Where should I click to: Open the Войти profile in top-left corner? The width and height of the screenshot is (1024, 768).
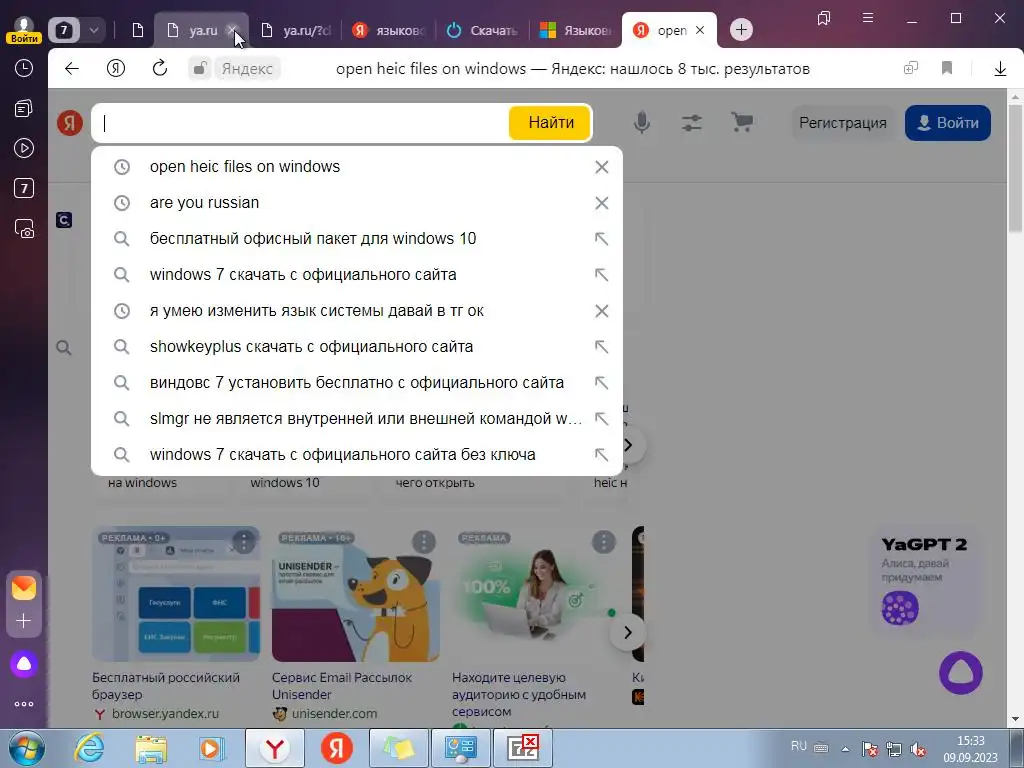24,30
